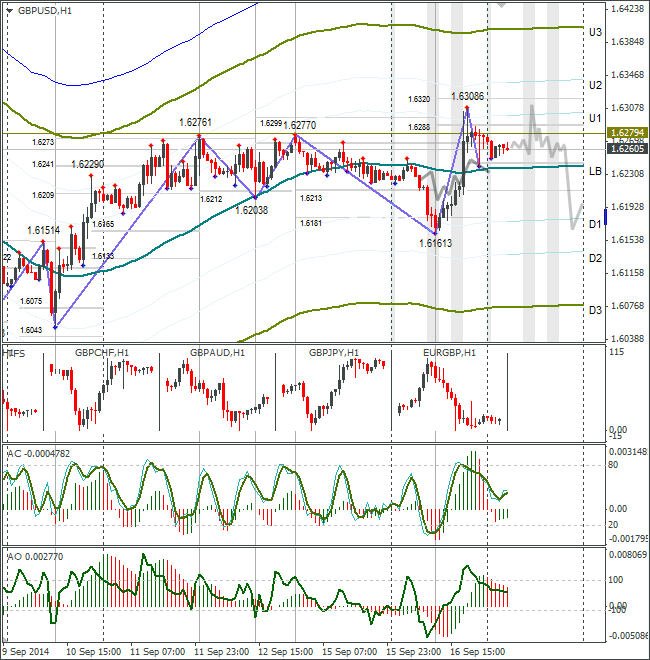Click the axis price 1.64238
This screenshot has height=660, width=650.
tap(627, 8)
